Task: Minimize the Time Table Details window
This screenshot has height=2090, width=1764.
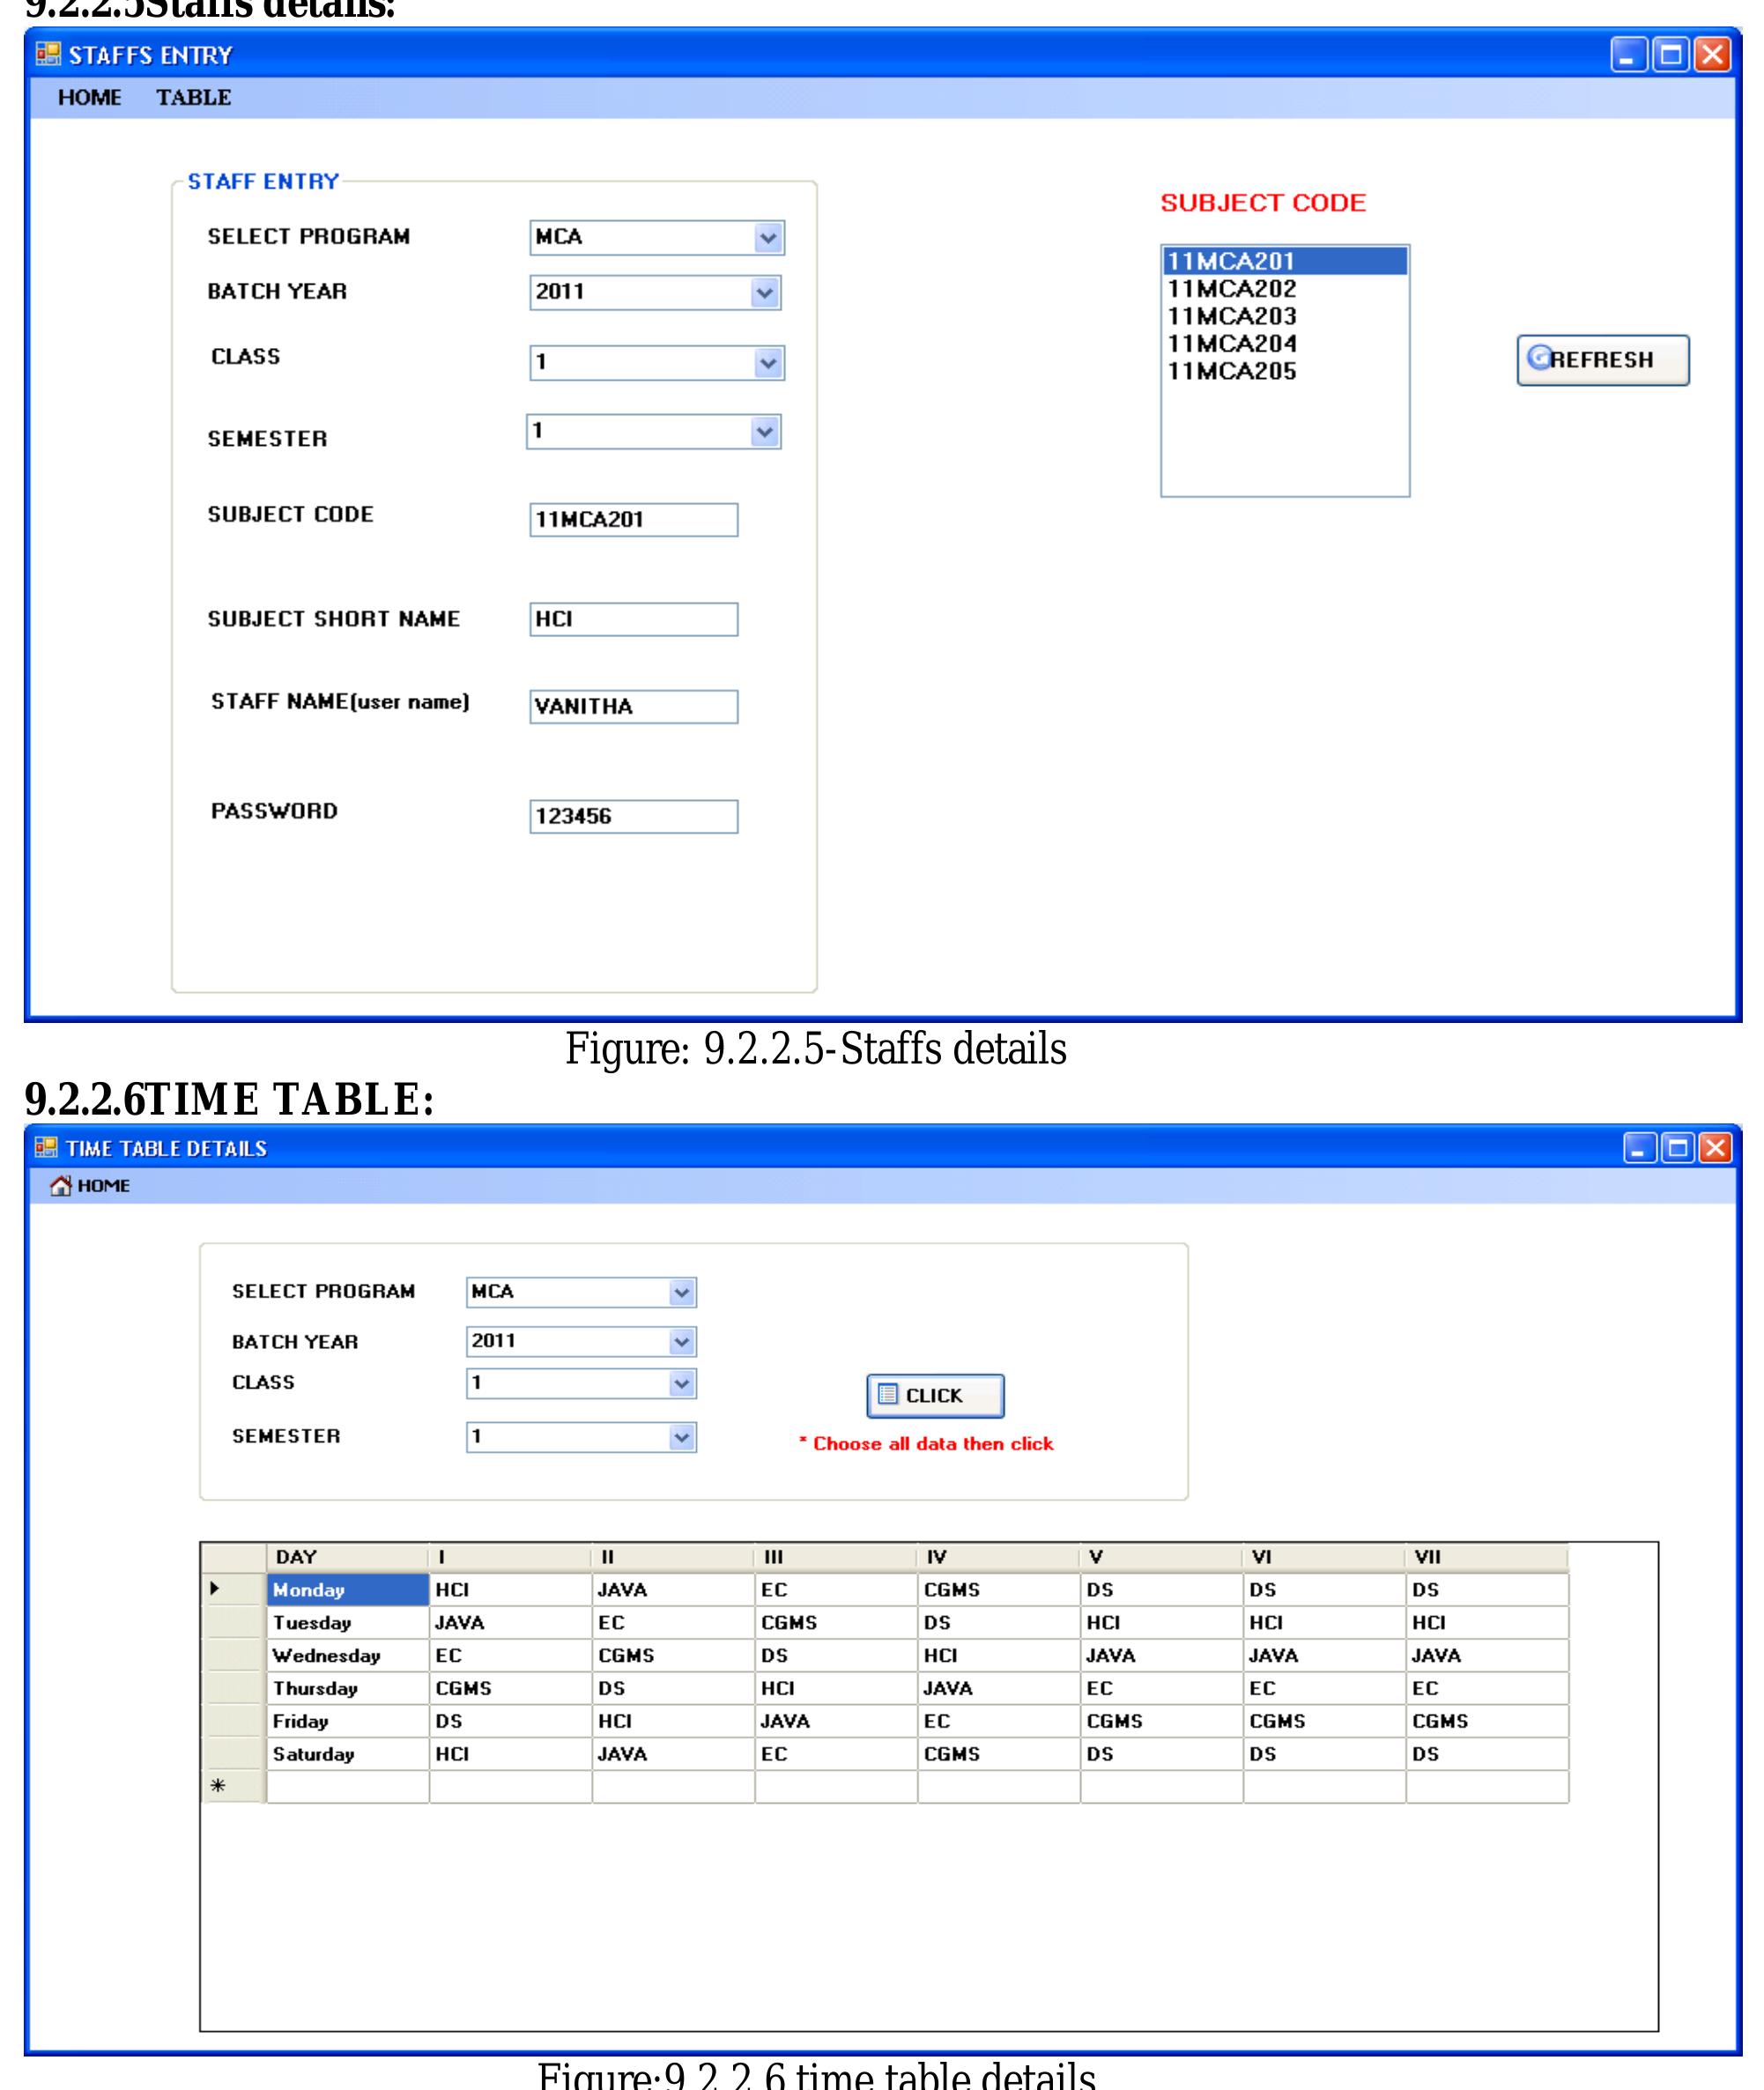Action: pos(1639,1147)
